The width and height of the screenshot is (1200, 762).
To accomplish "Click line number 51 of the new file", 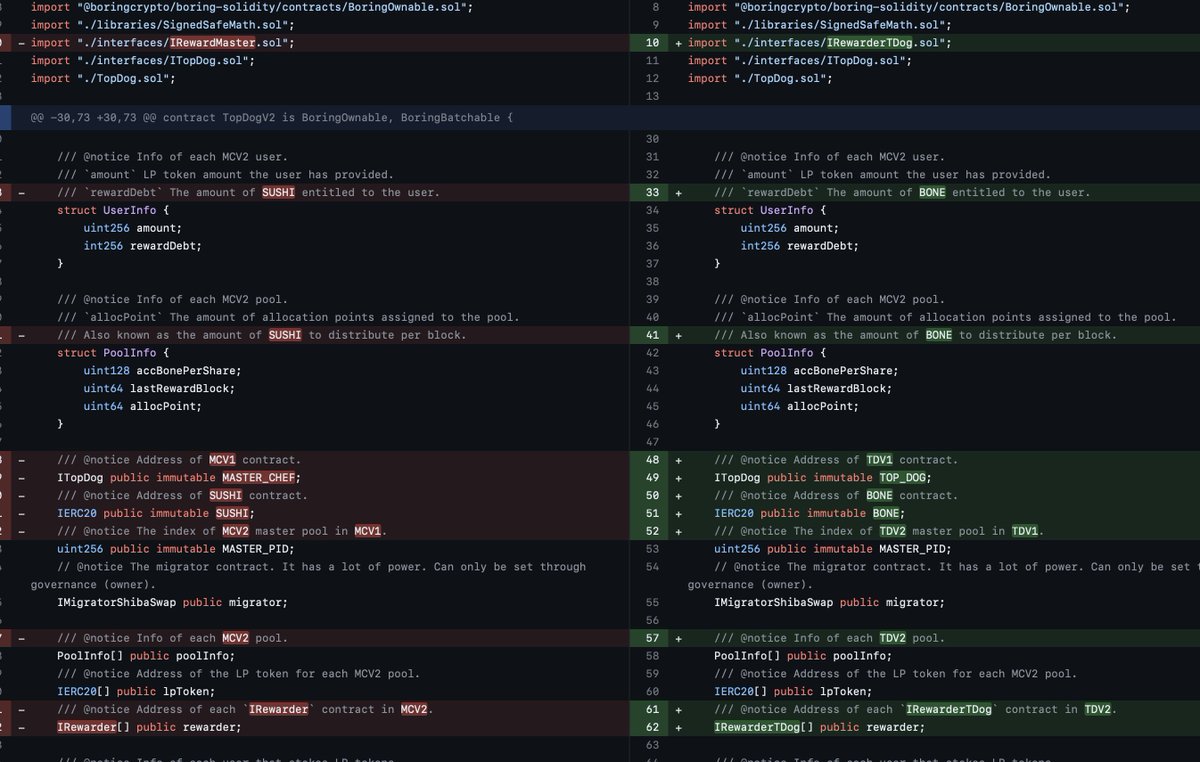I will pyautogui.click(x=652, y=513).
